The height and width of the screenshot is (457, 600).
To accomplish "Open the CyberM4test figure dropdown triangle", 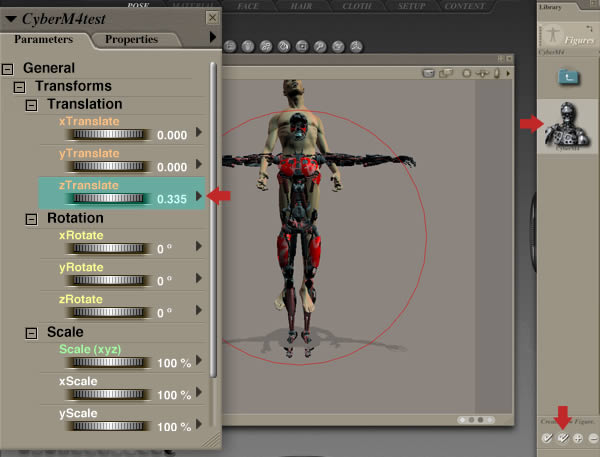I will click(x=11, y=19).
